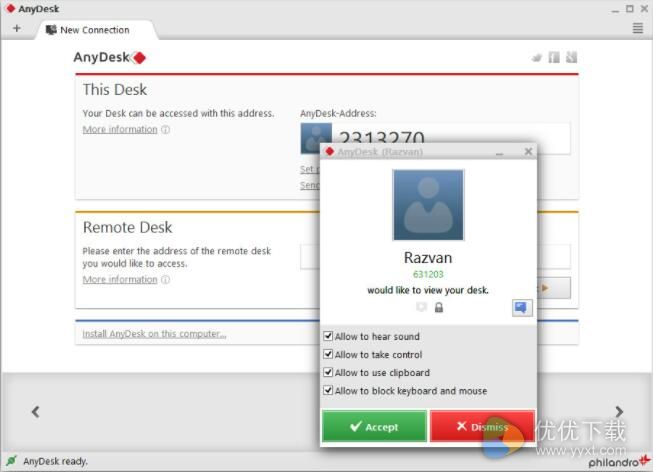Open chat icon in request dialog
653x472 pixels.
tap(522, 308)
